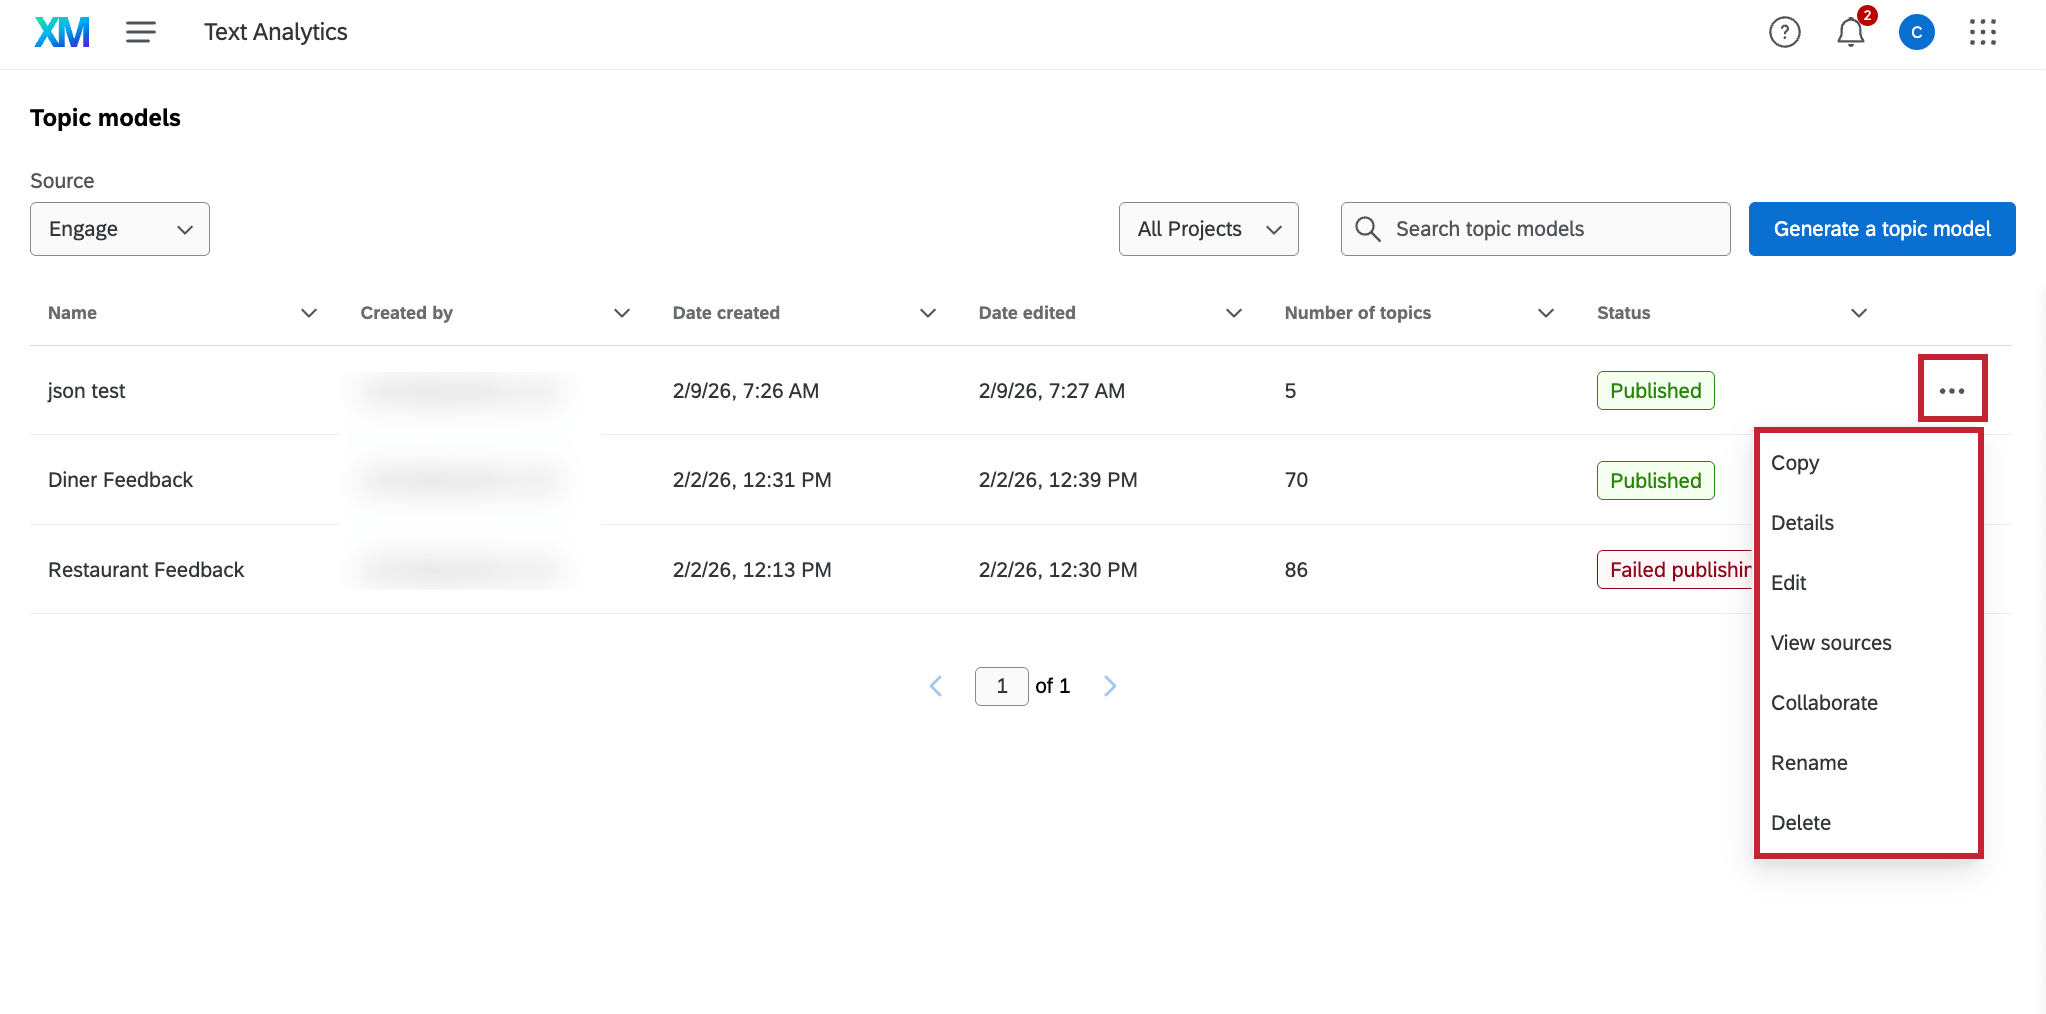Select Delete in the actions menu
2046x1014 pixels.
(x=1801, y=823)
